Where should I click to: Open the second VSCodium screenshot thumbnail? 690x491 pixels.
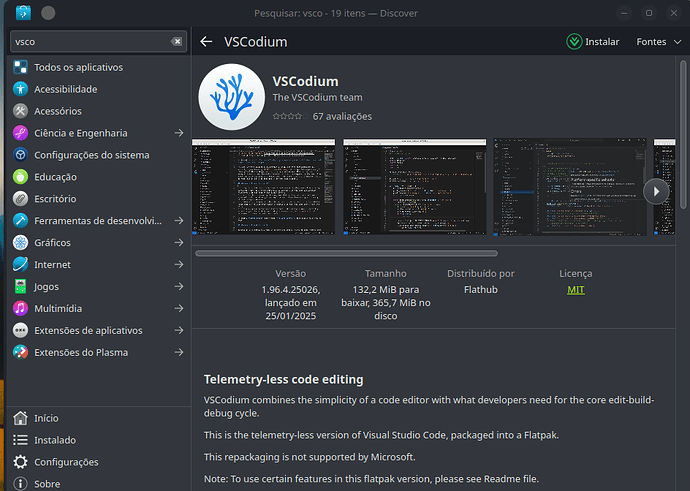415,187
